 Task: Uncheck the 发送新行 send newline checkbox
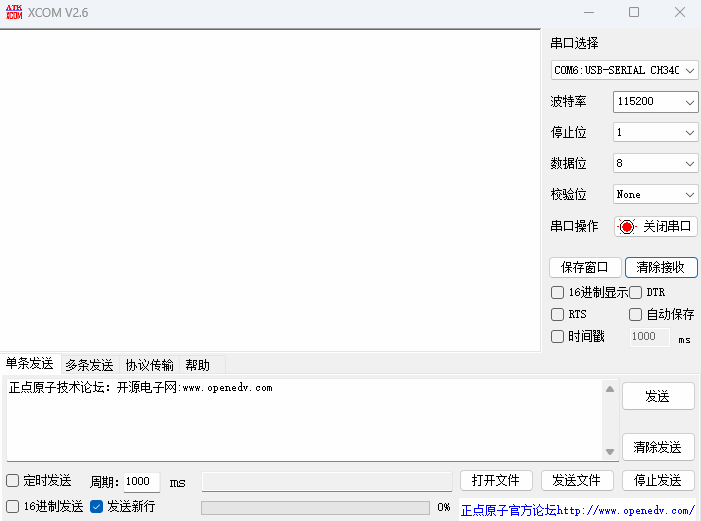pos(97,507)
